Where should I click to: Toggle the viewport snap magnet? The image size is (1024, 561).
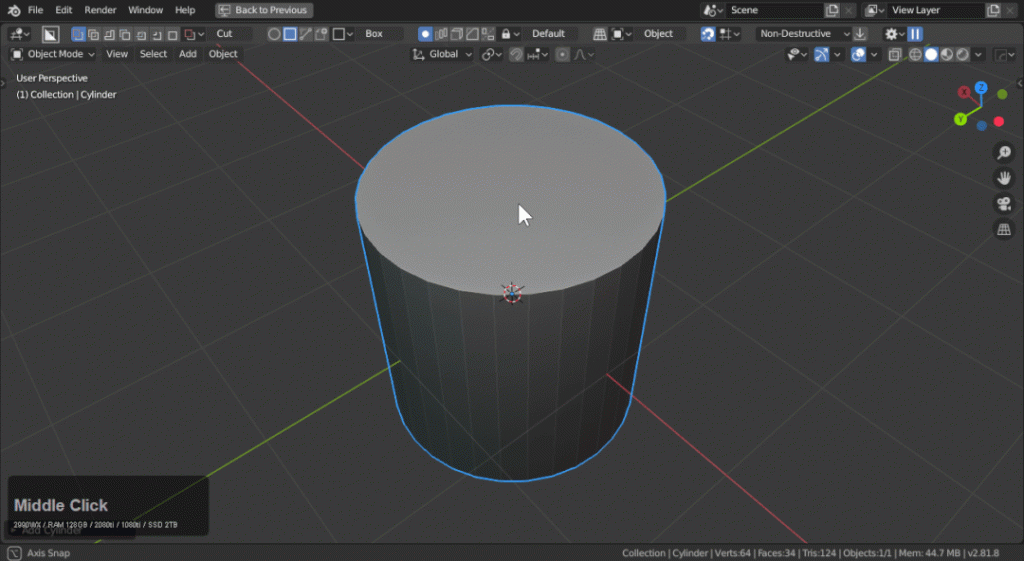516,54
